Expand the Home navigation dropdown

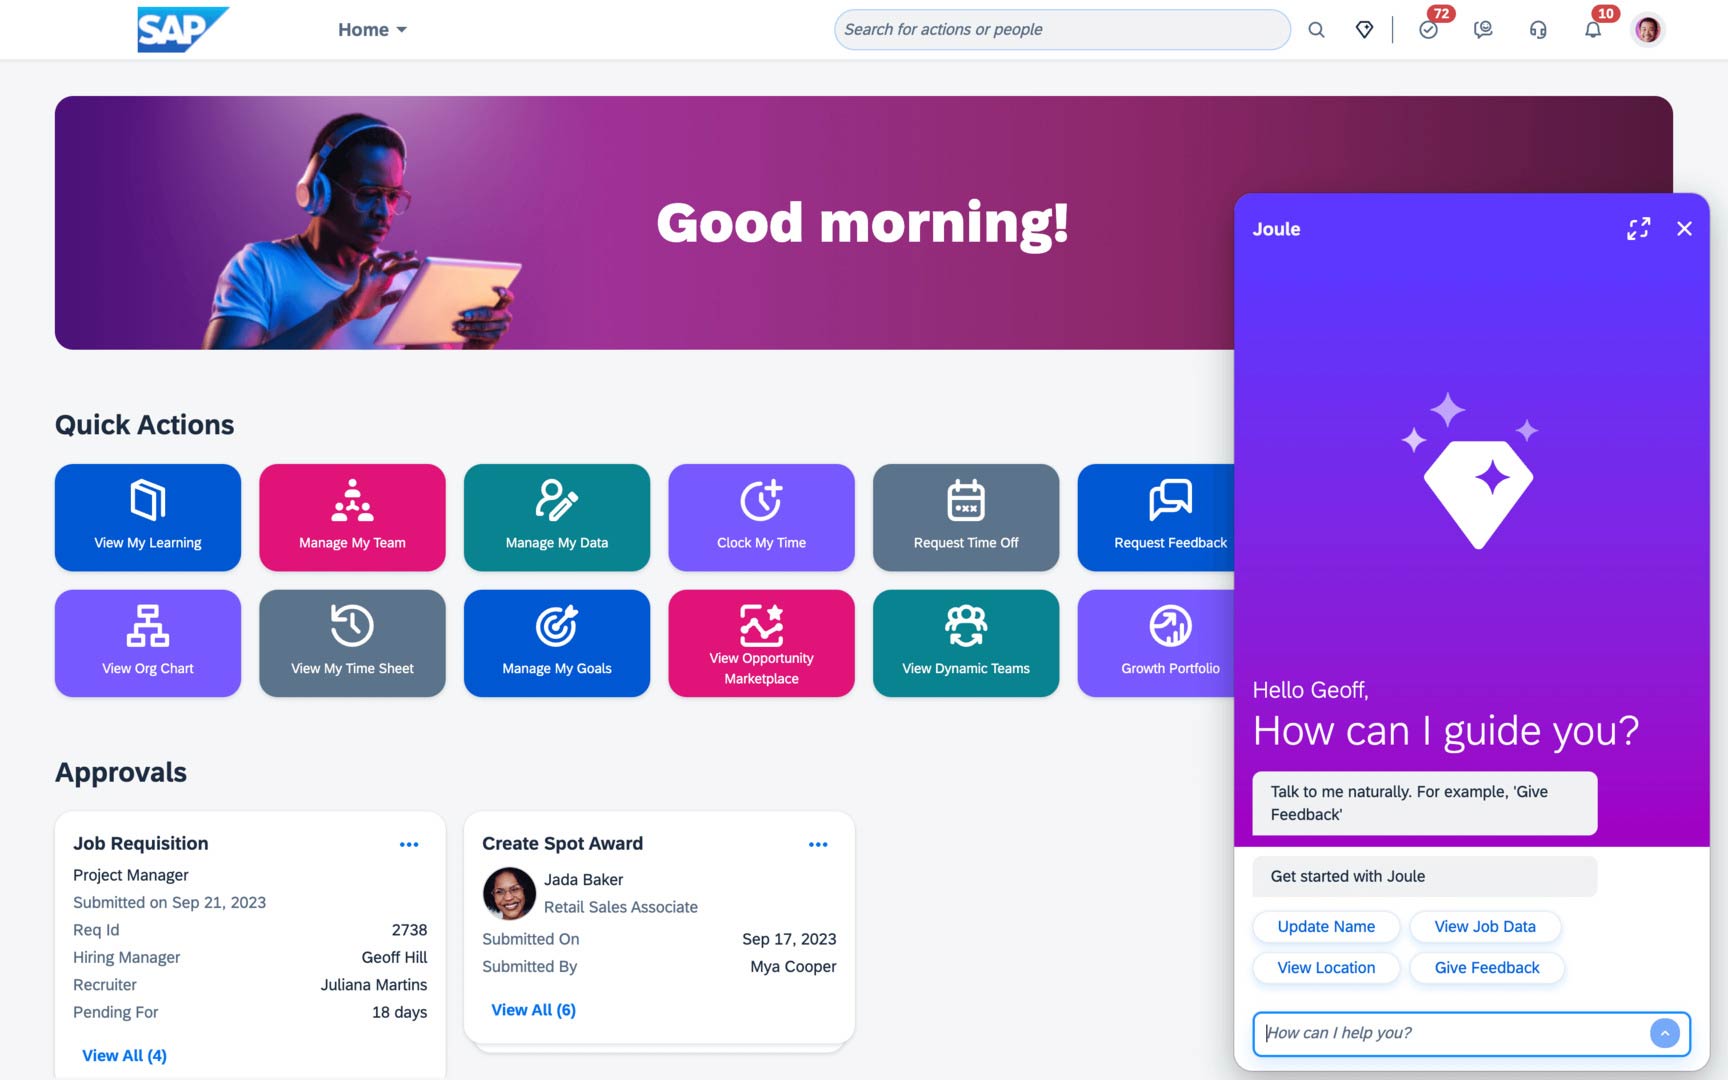click(x=372, y=30)
